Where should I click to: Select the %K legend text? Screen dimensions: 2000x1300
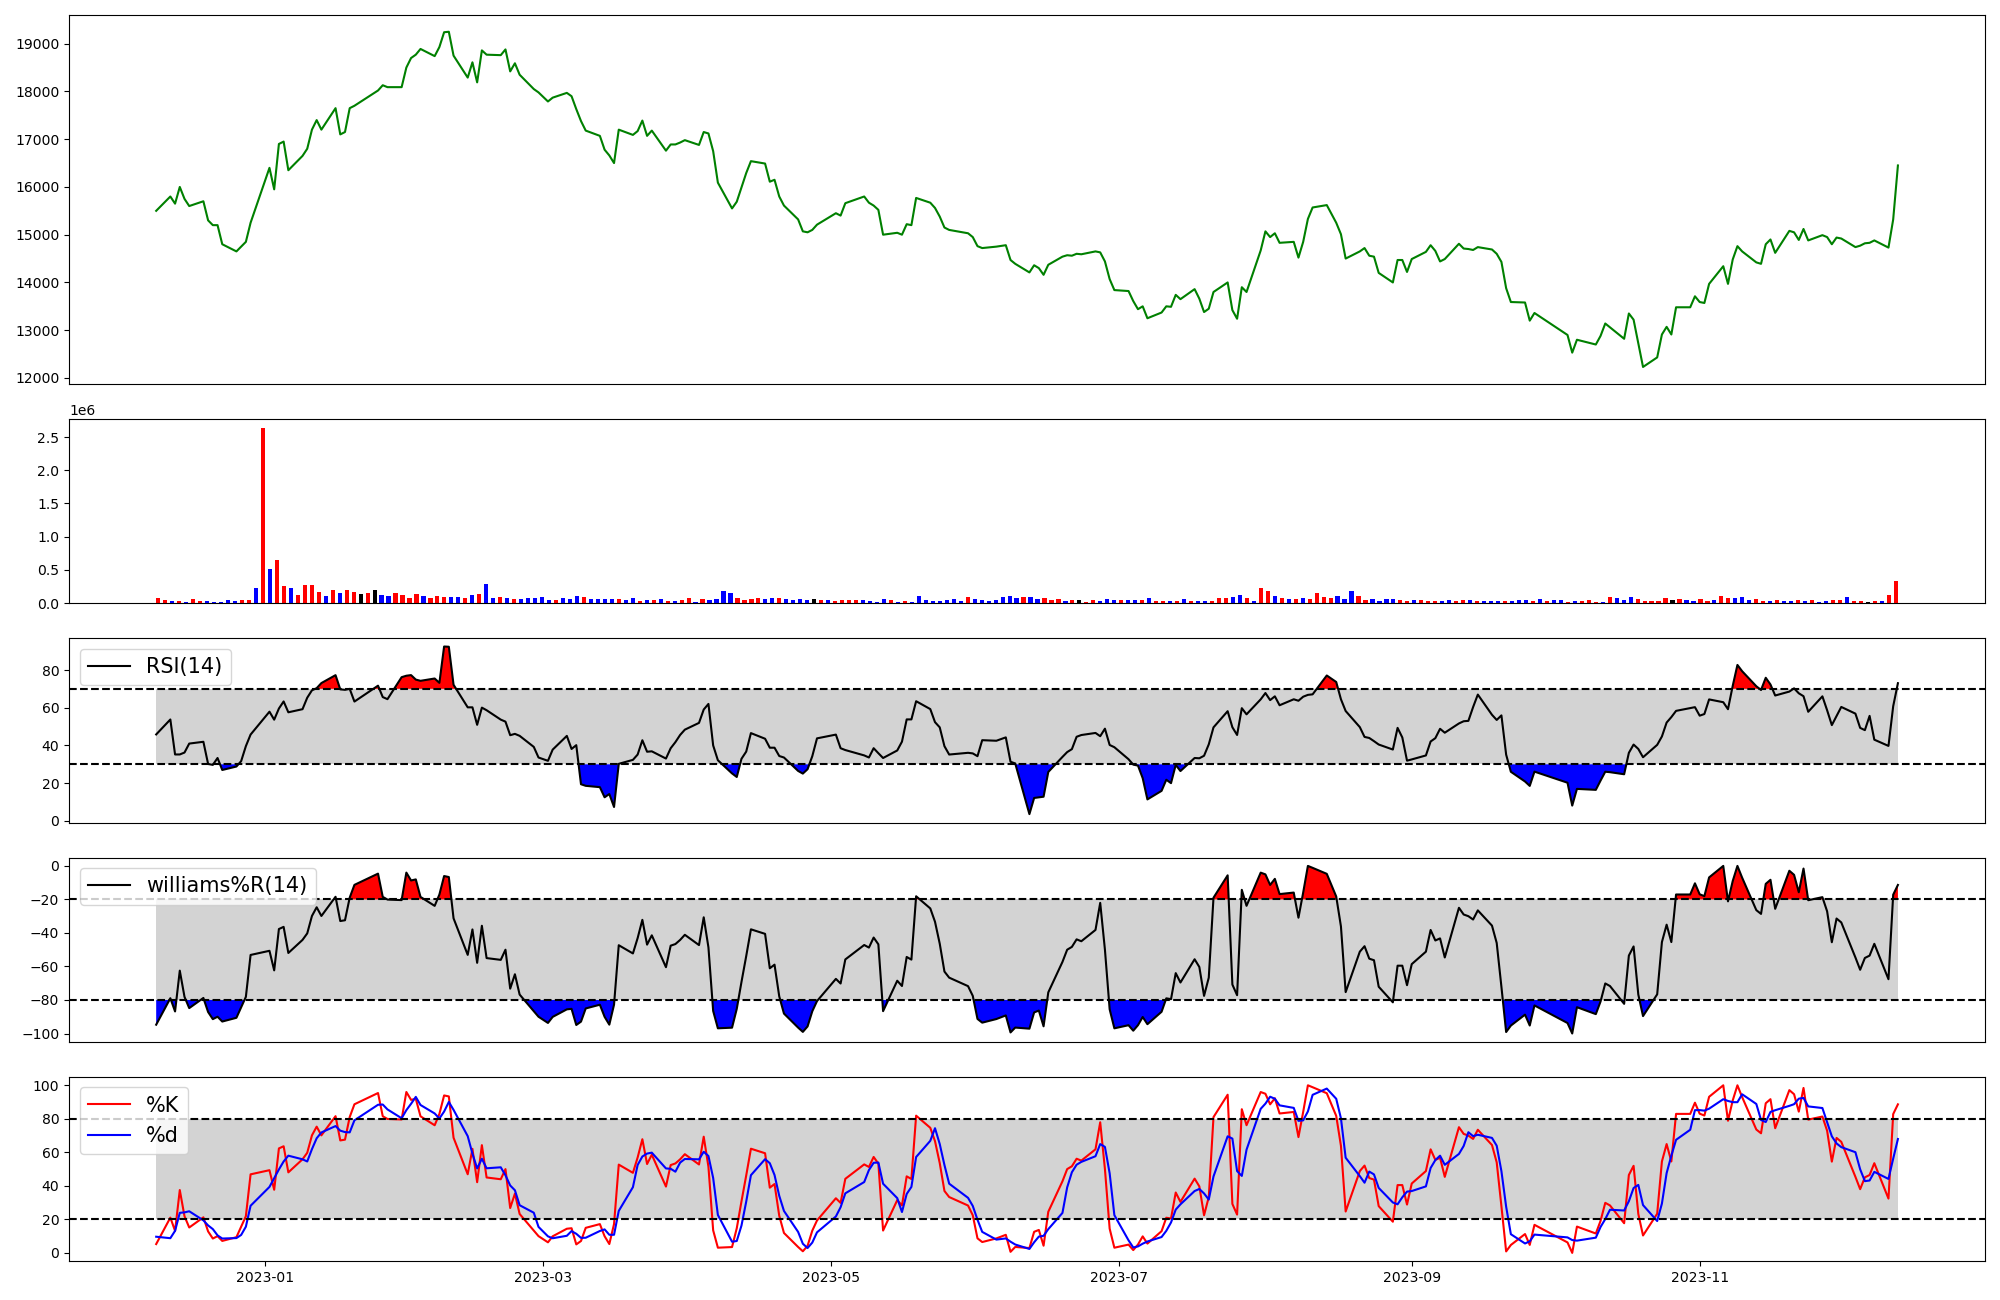162,1104
